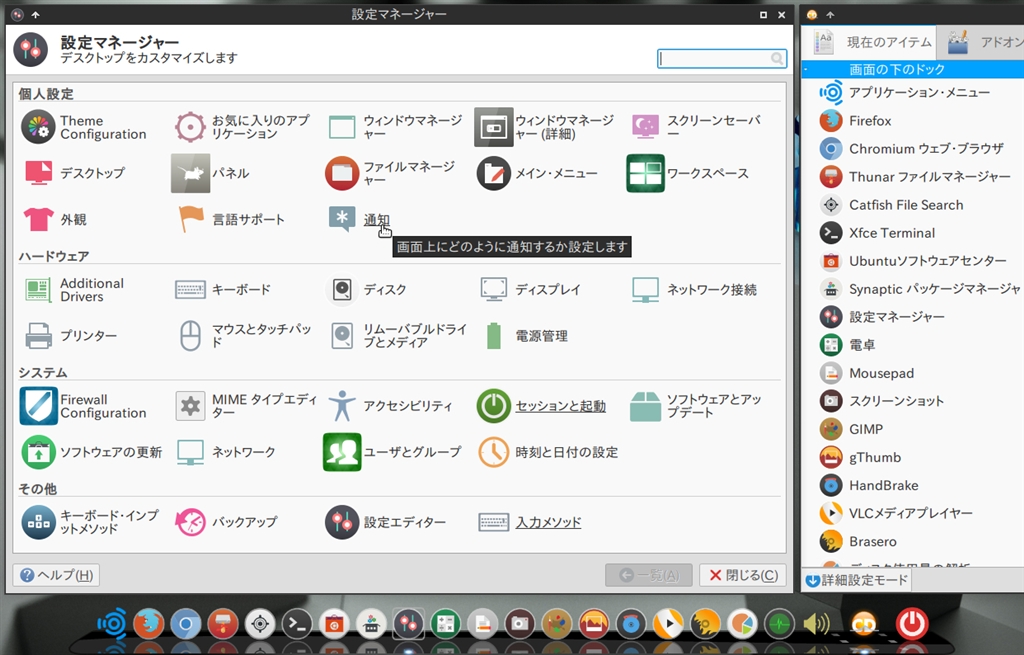Image resolution: width=1024 pixels, height=655 pixels.
Task: Open Firewall Configuration
Action: point(84,406)
